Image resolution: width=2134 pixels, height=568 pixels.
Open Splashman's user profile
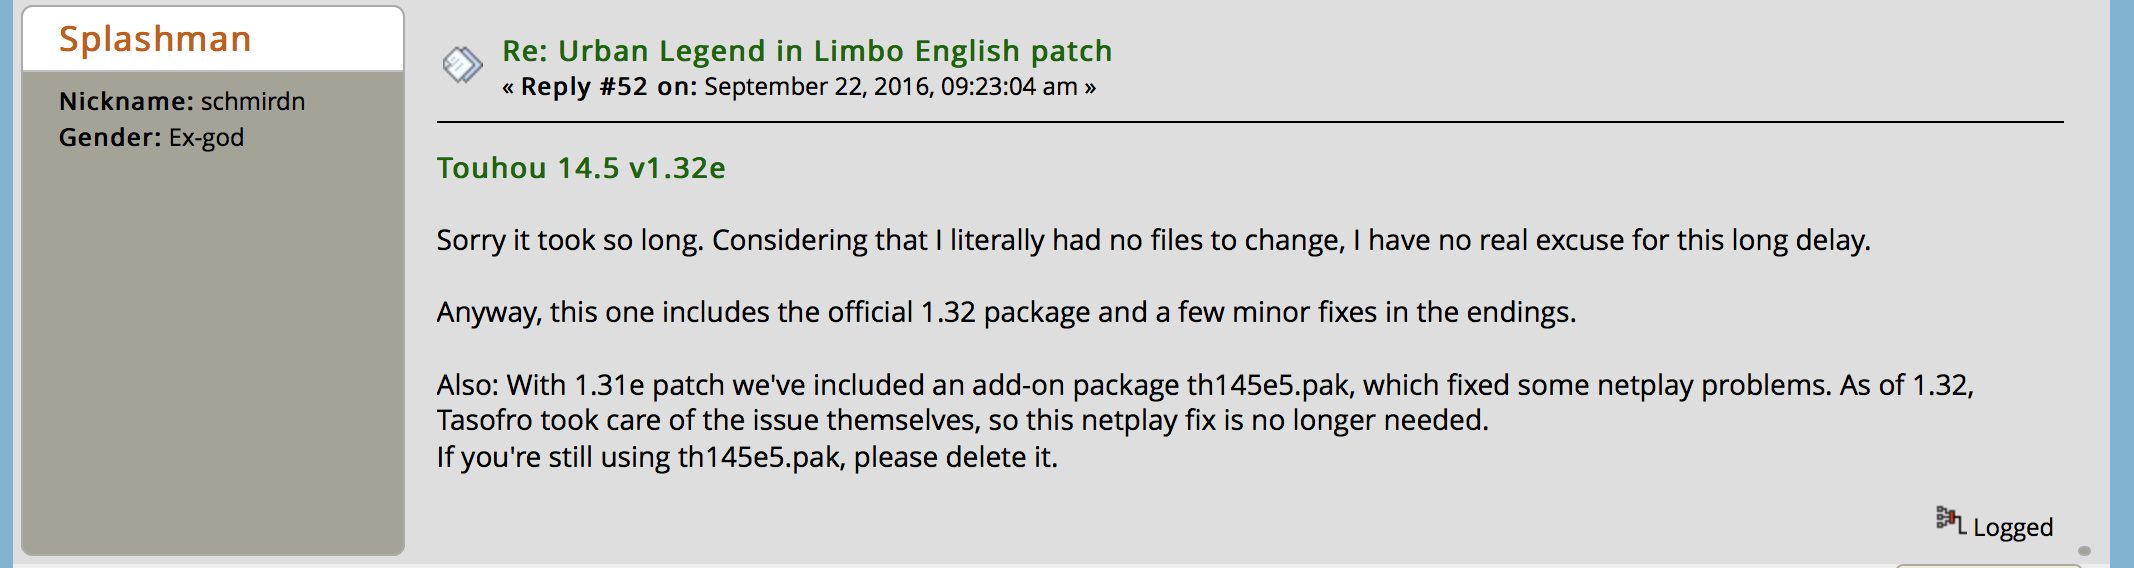(155, 39)
